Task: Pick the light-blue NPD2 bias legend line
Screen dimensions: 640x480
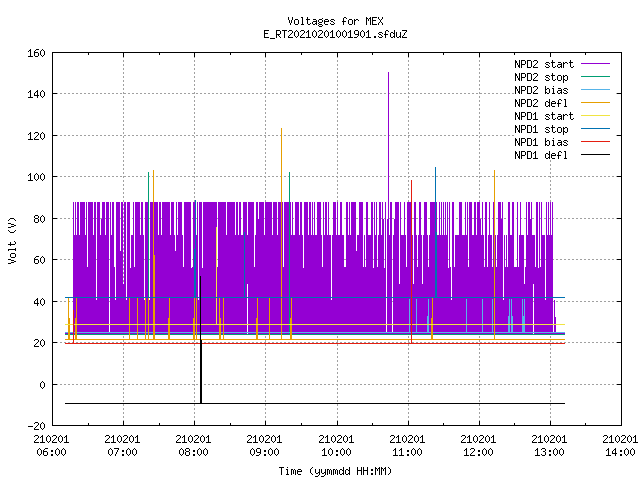Action: [x=595, y=89]
